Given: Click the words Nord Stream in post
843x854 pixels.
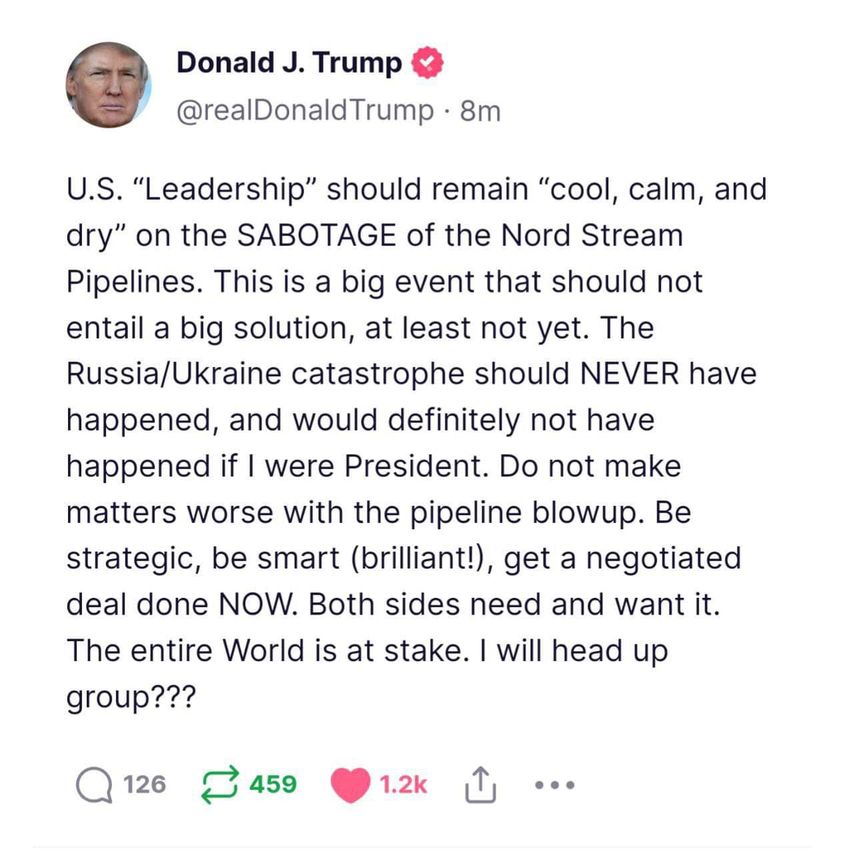Looking at the screenshot, I should 591,235.
